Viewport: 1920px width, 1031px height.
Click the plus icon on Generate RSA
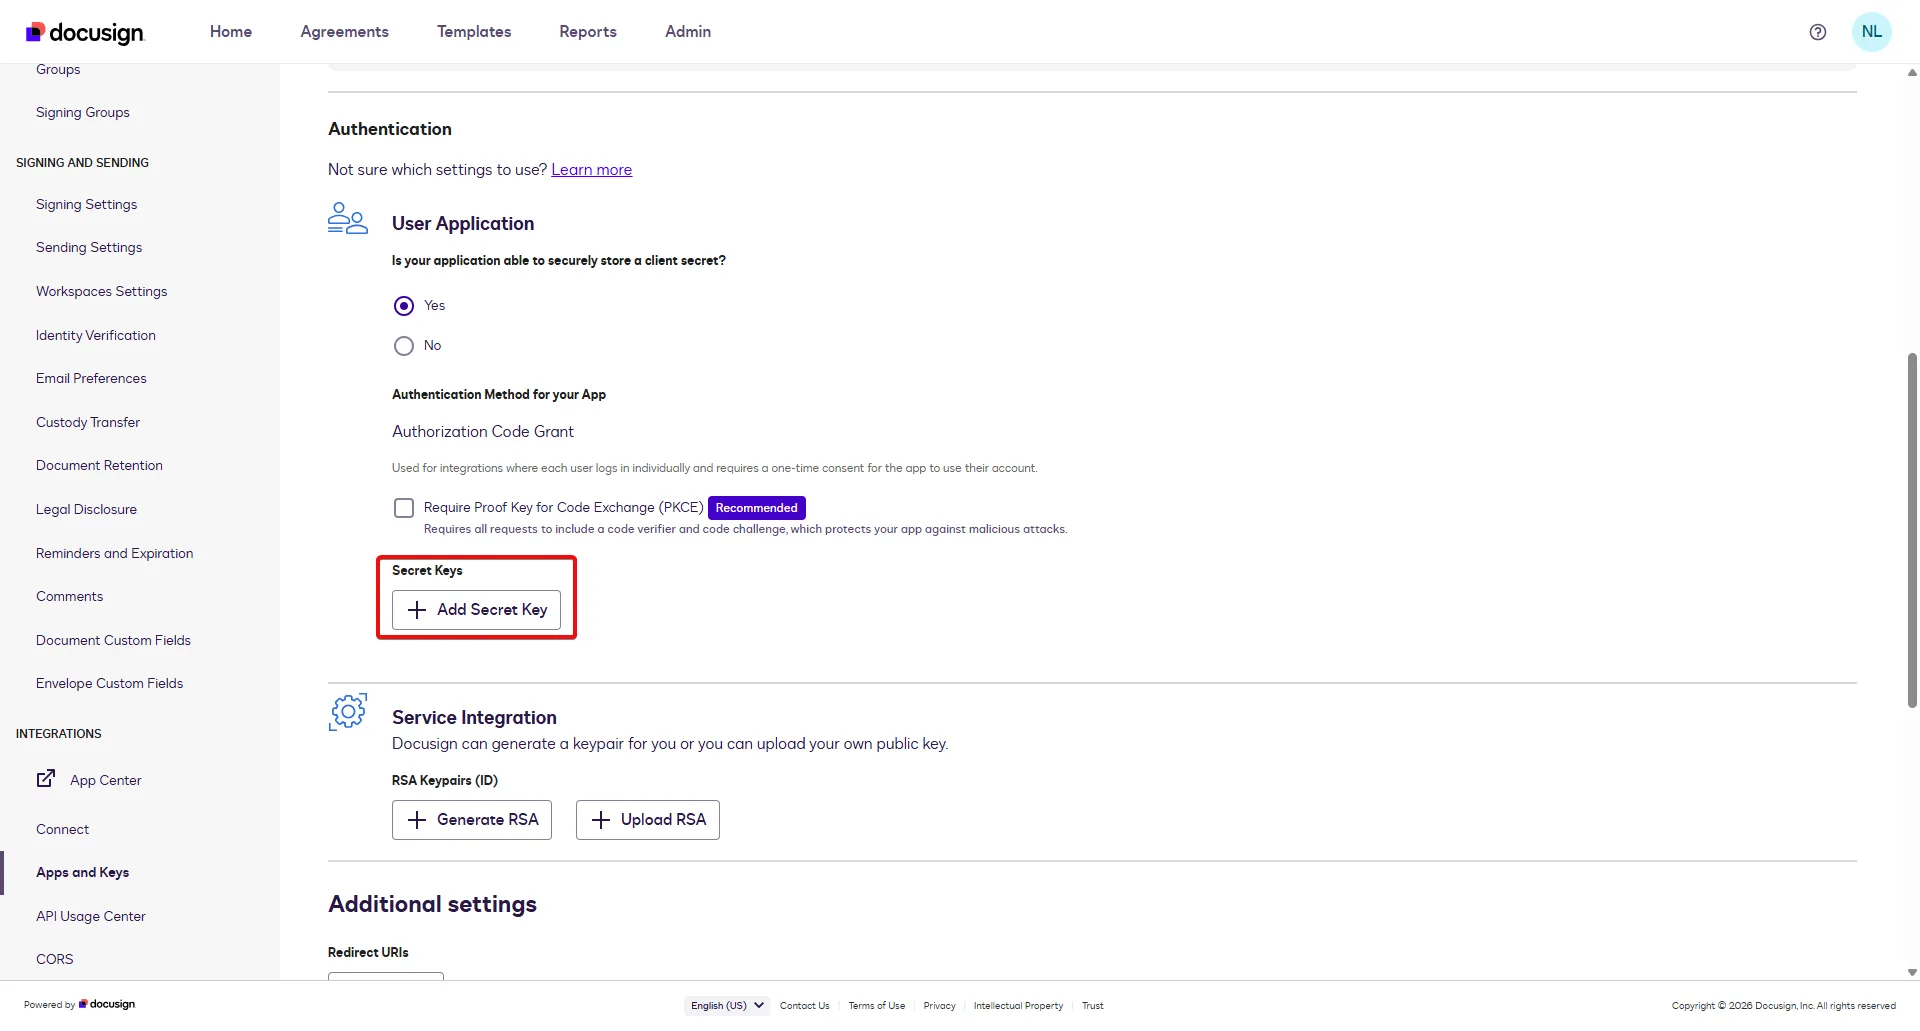point(417,820)
